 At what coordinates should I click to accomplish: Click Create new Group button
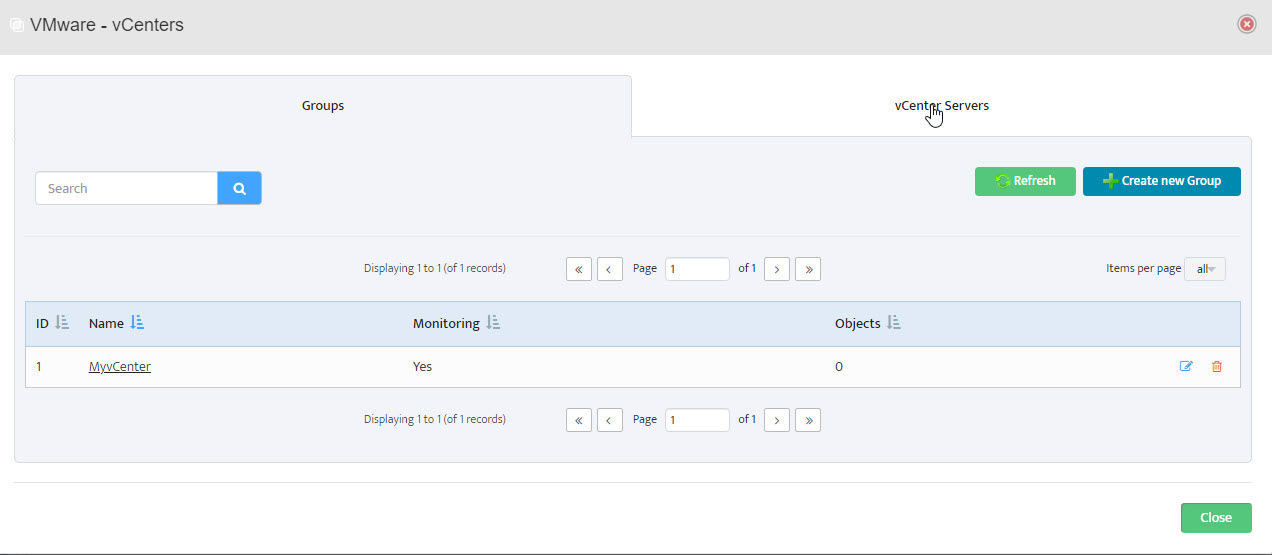(1162, 181)
